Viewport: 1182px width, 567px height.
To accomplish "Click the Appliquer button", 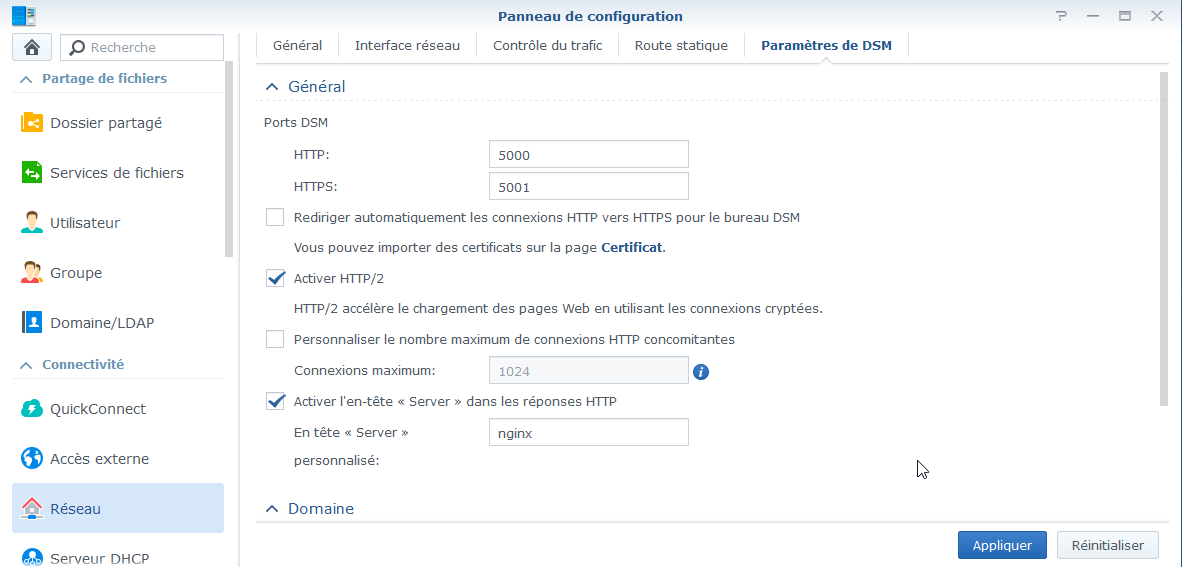I will pyautogui.click(x=1002, y=546).
